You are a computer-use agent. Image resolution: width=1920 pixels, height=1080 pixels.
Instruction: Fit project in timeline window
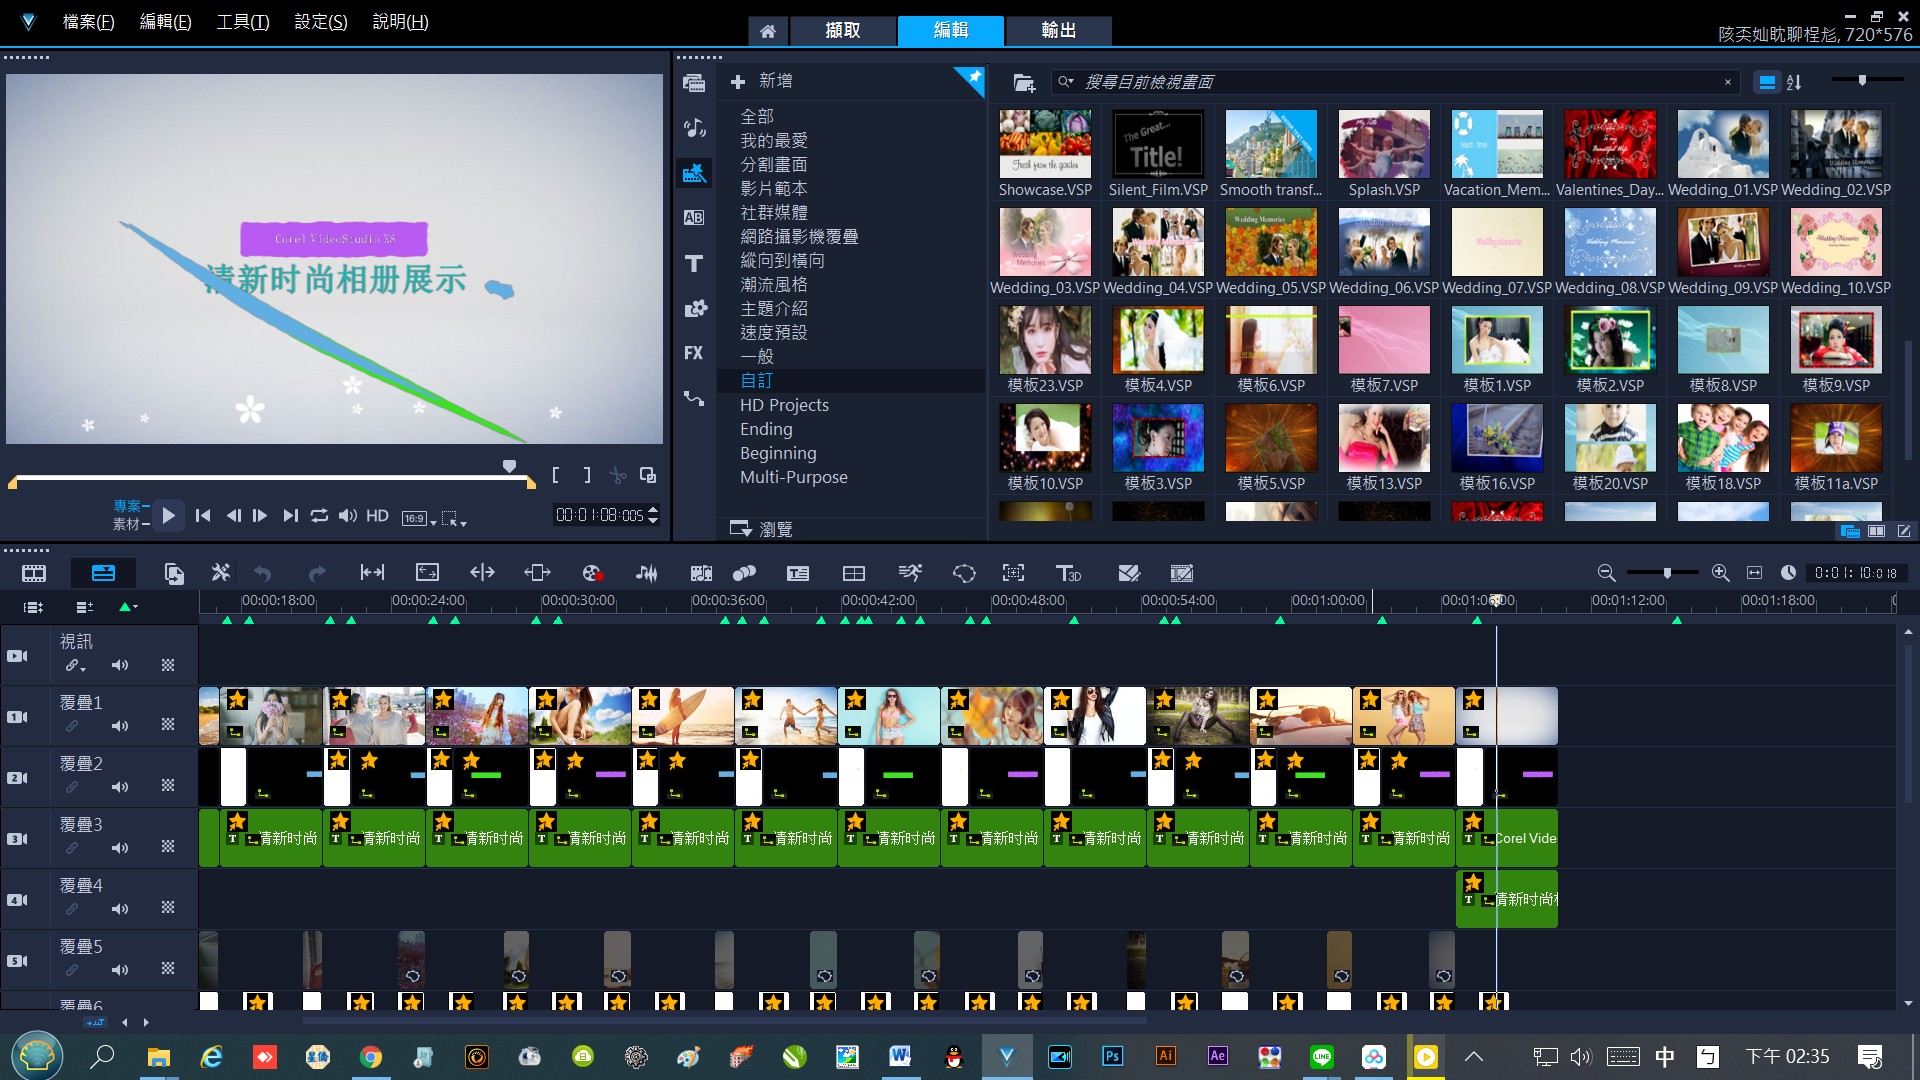click(x=1754, y=573)
